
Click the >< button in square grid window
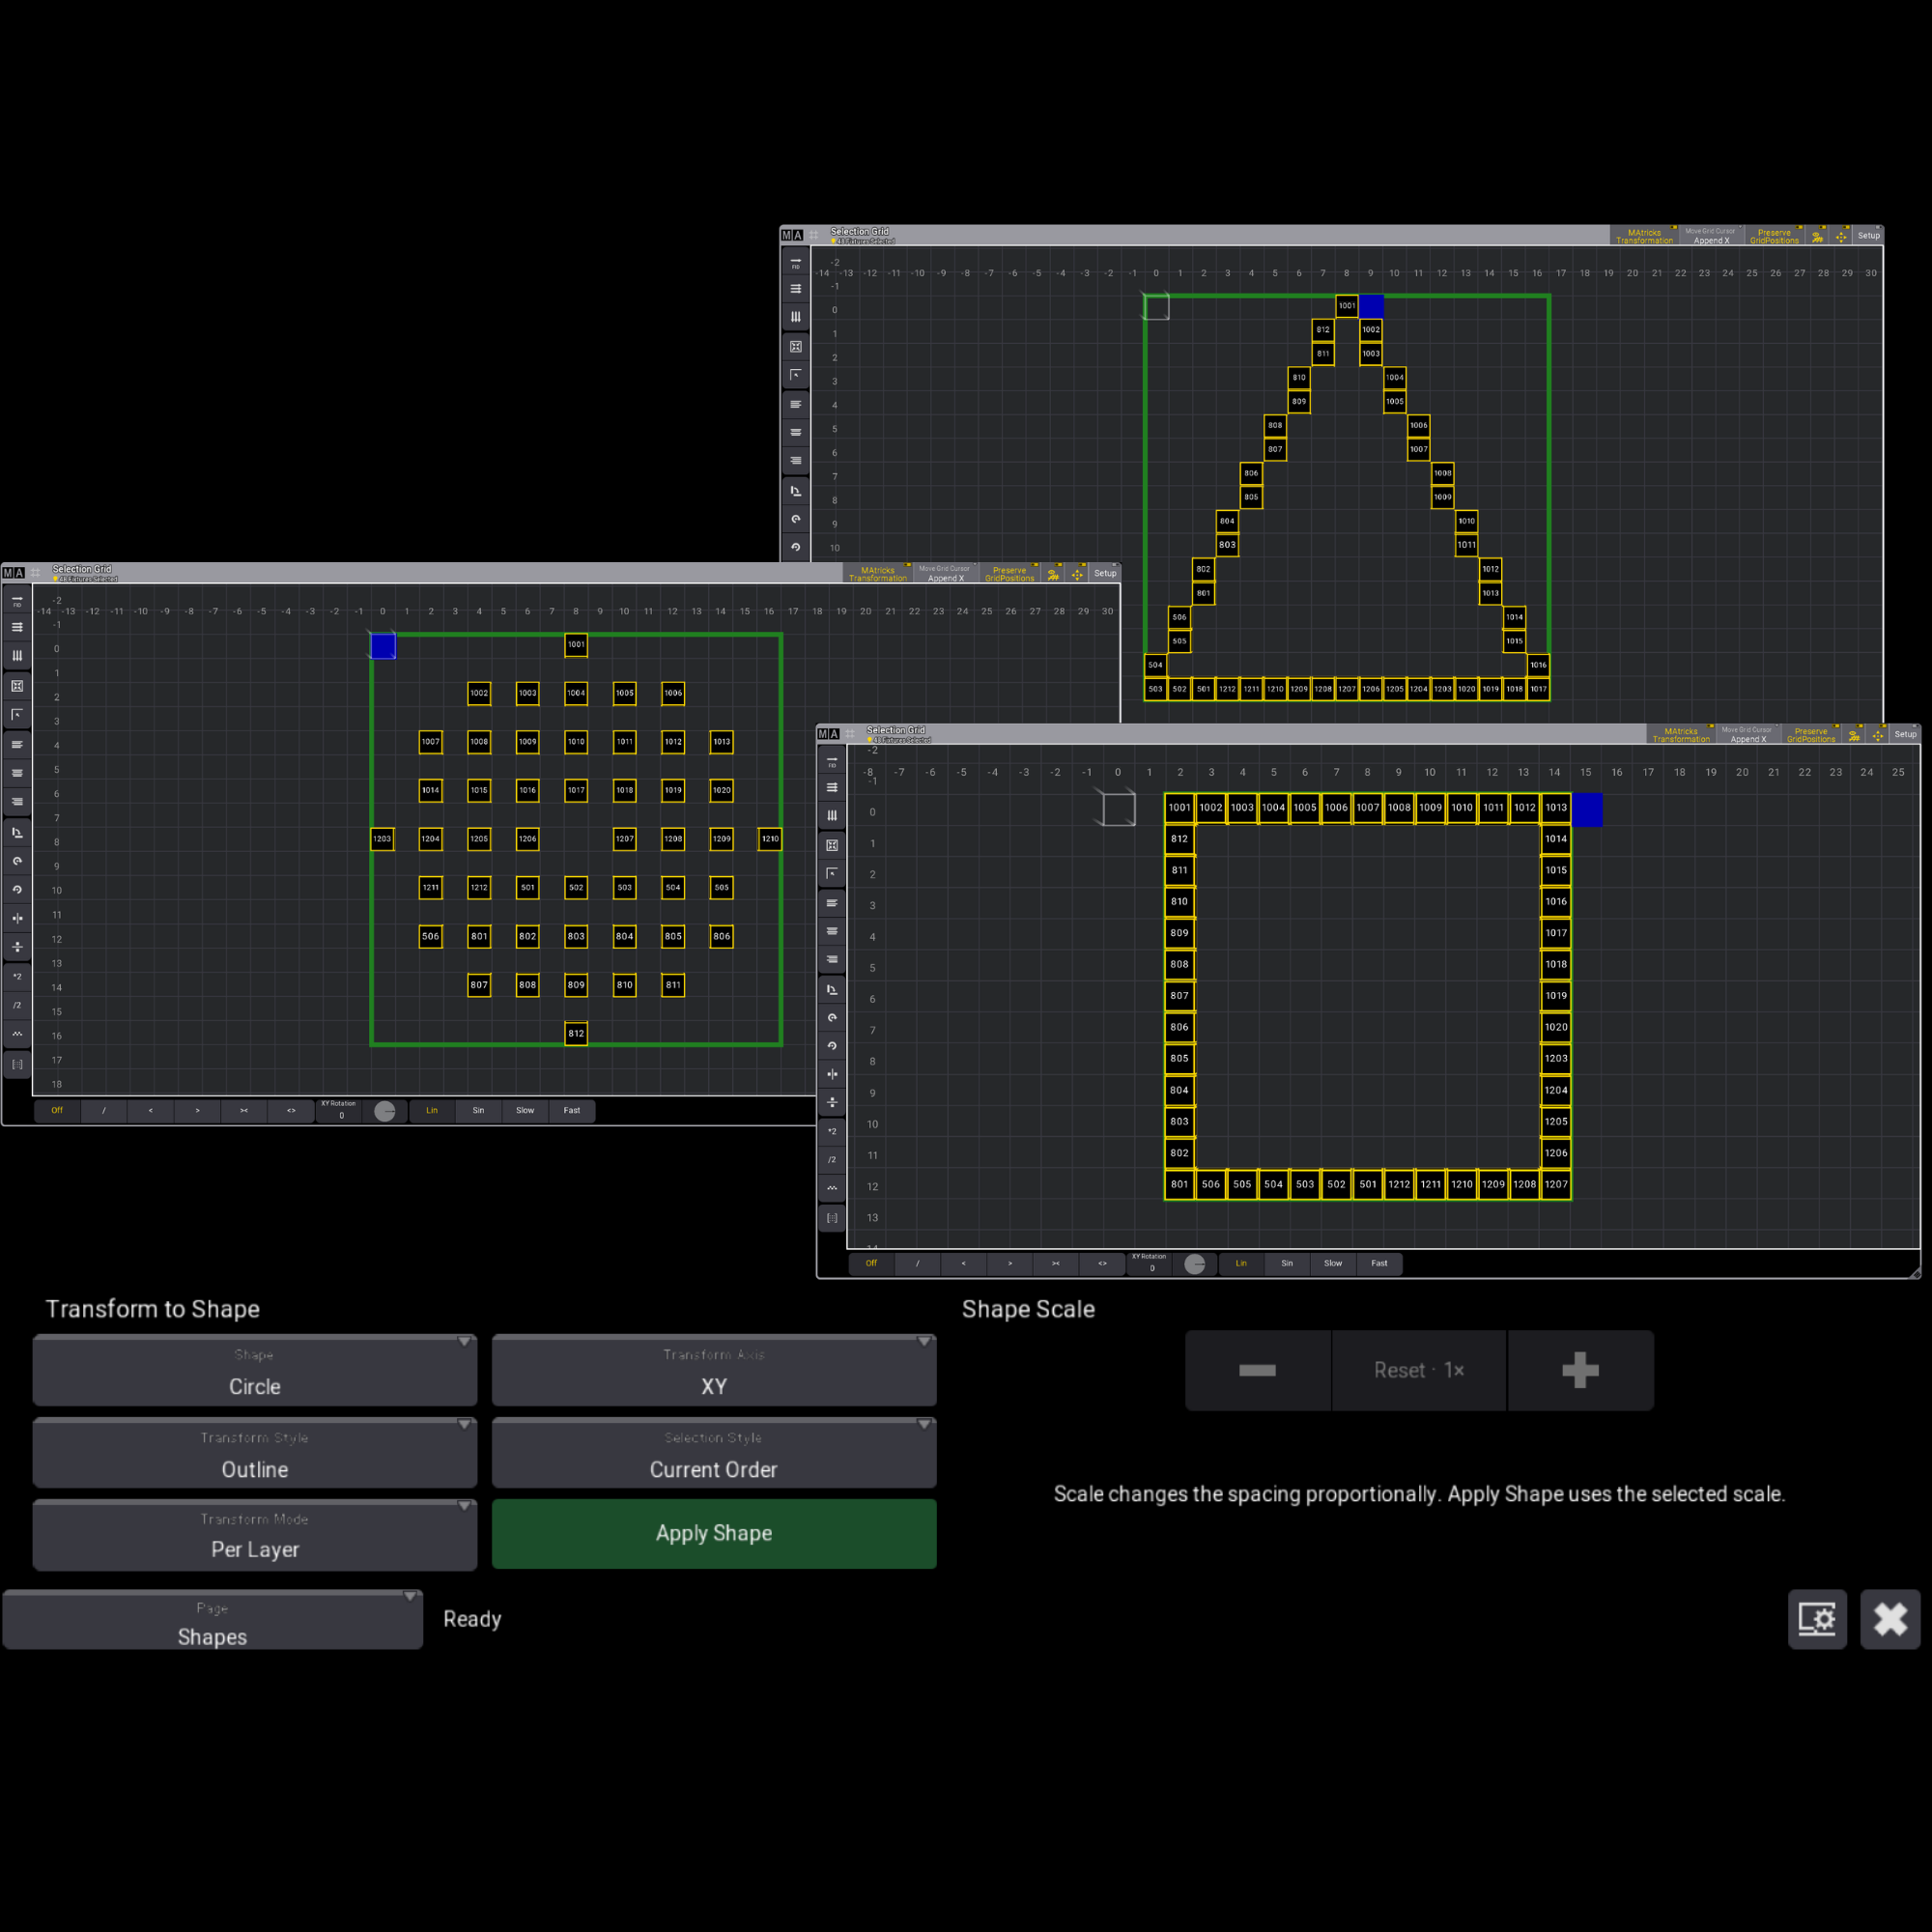[1056, 1263]
